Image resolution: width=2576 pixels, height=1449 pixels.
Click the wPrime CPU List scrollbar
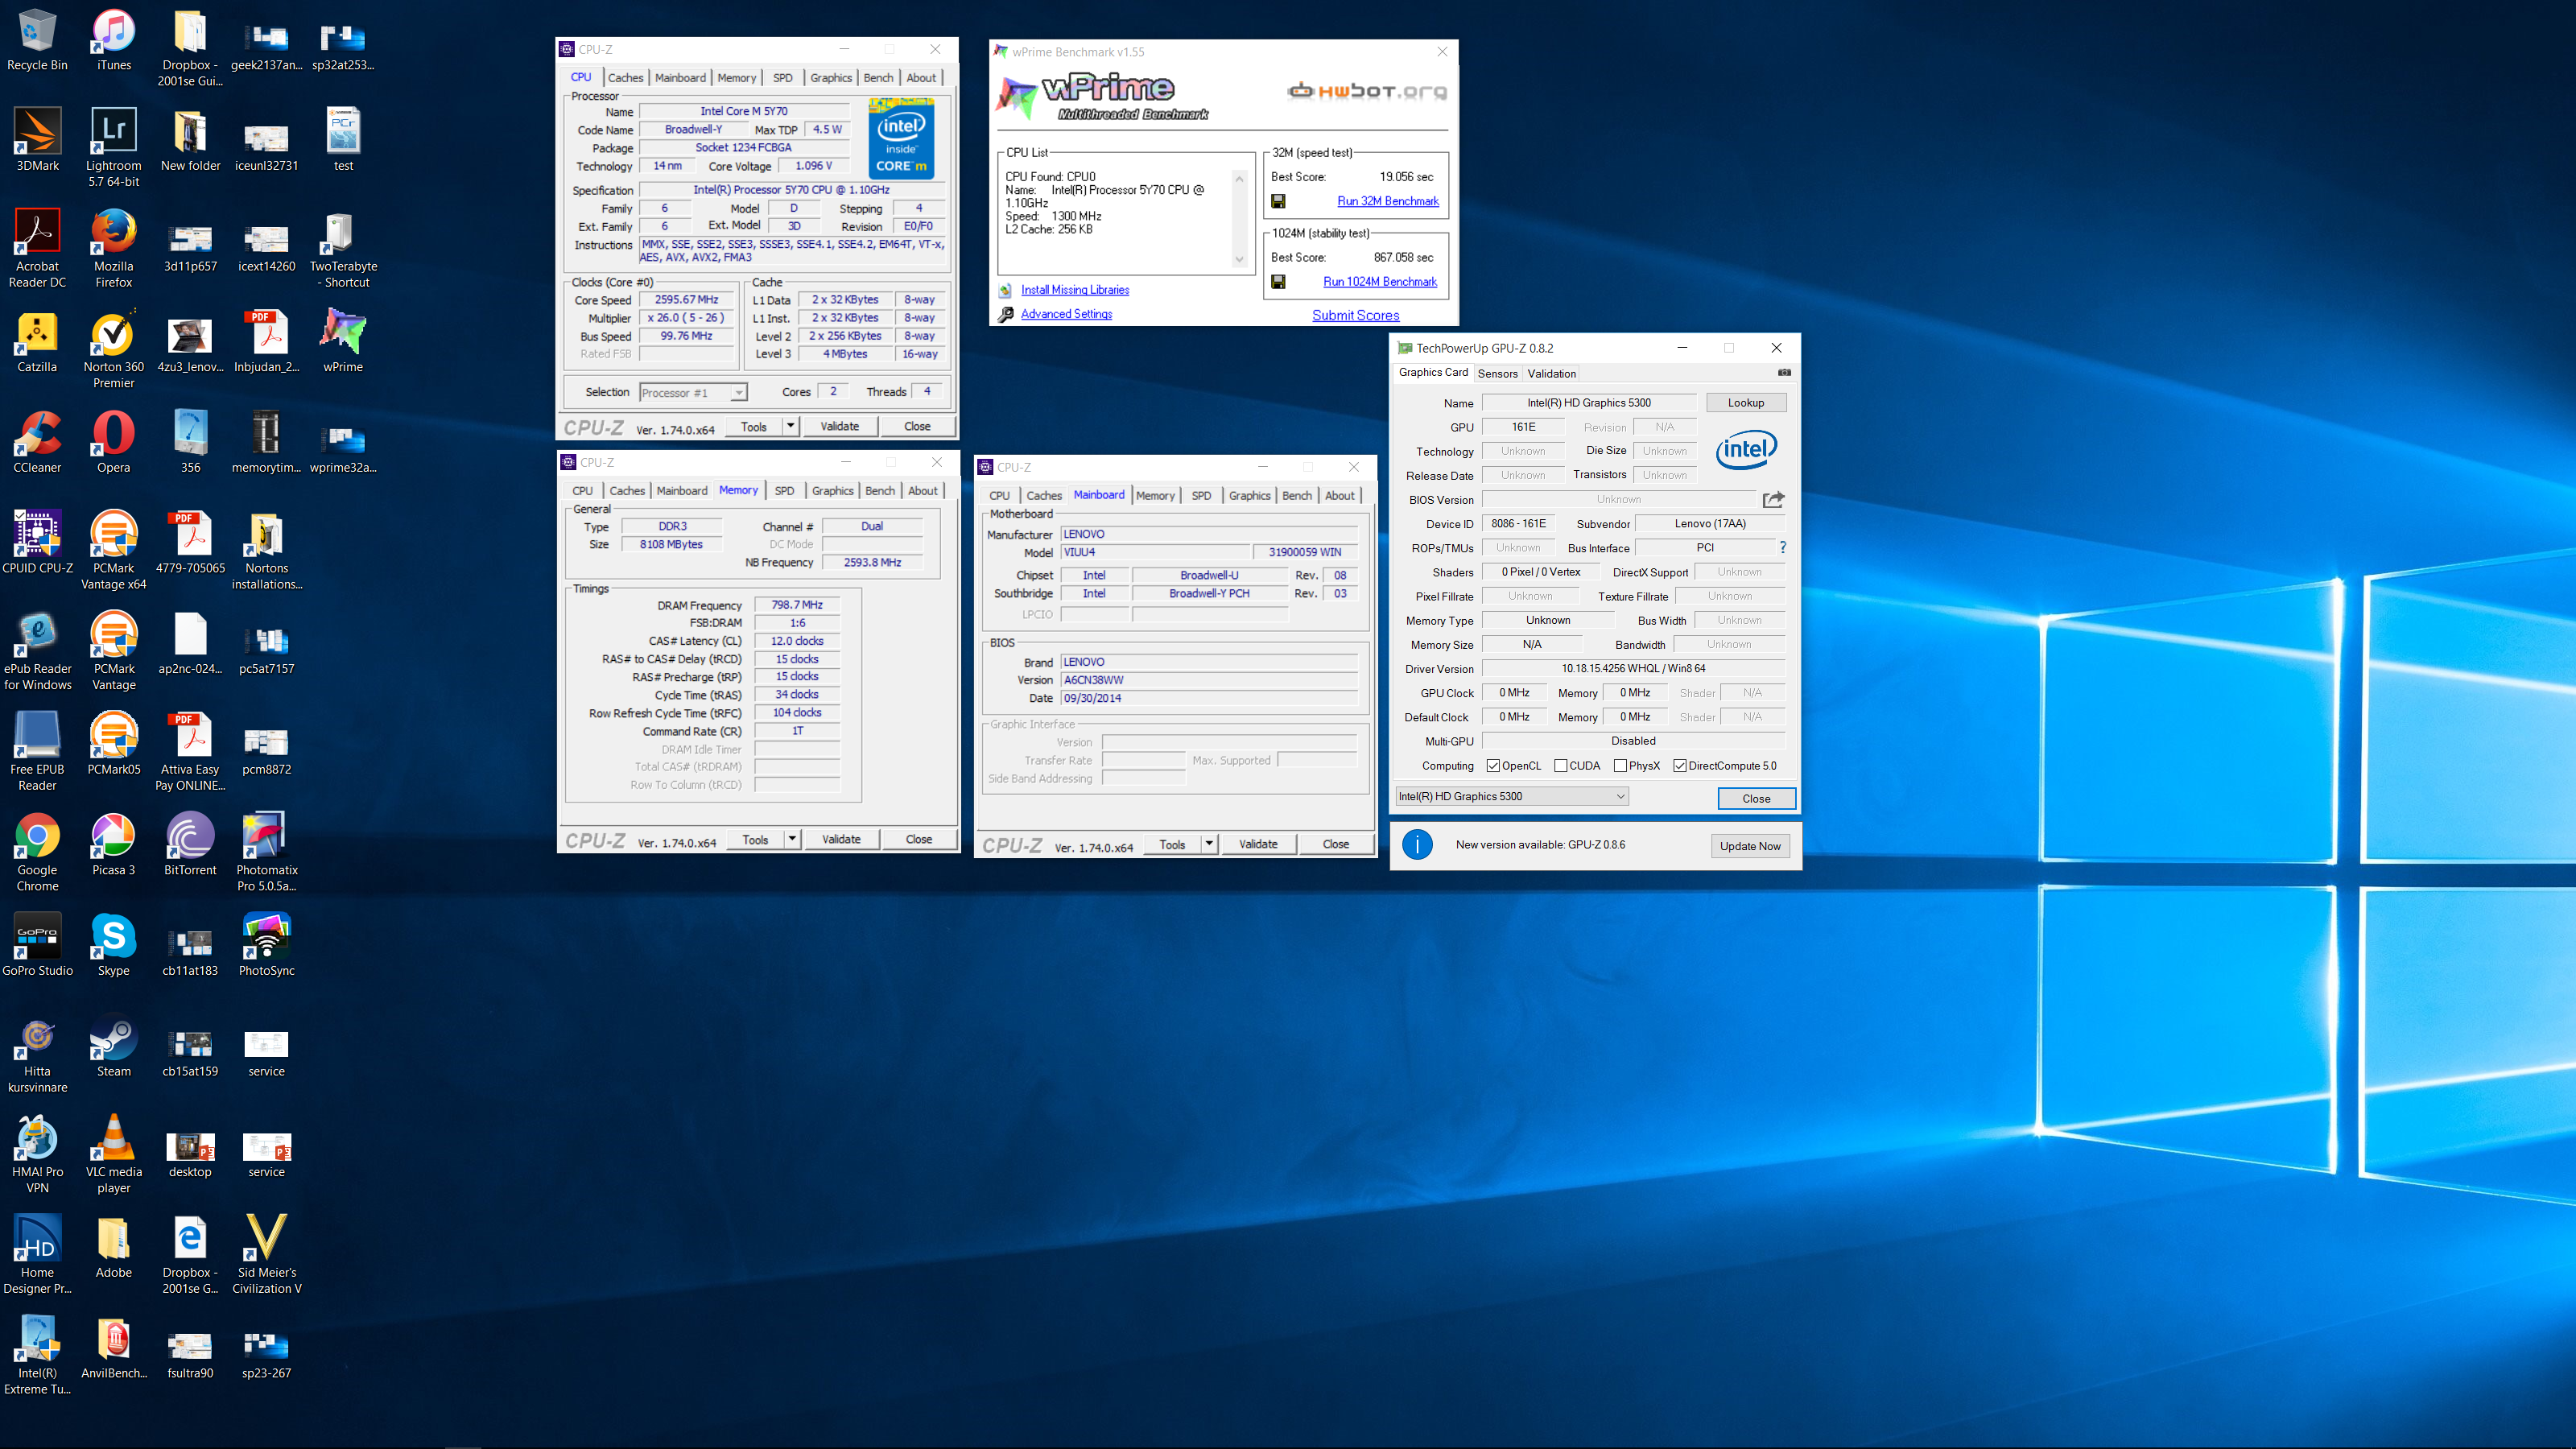click(1239, 218)
